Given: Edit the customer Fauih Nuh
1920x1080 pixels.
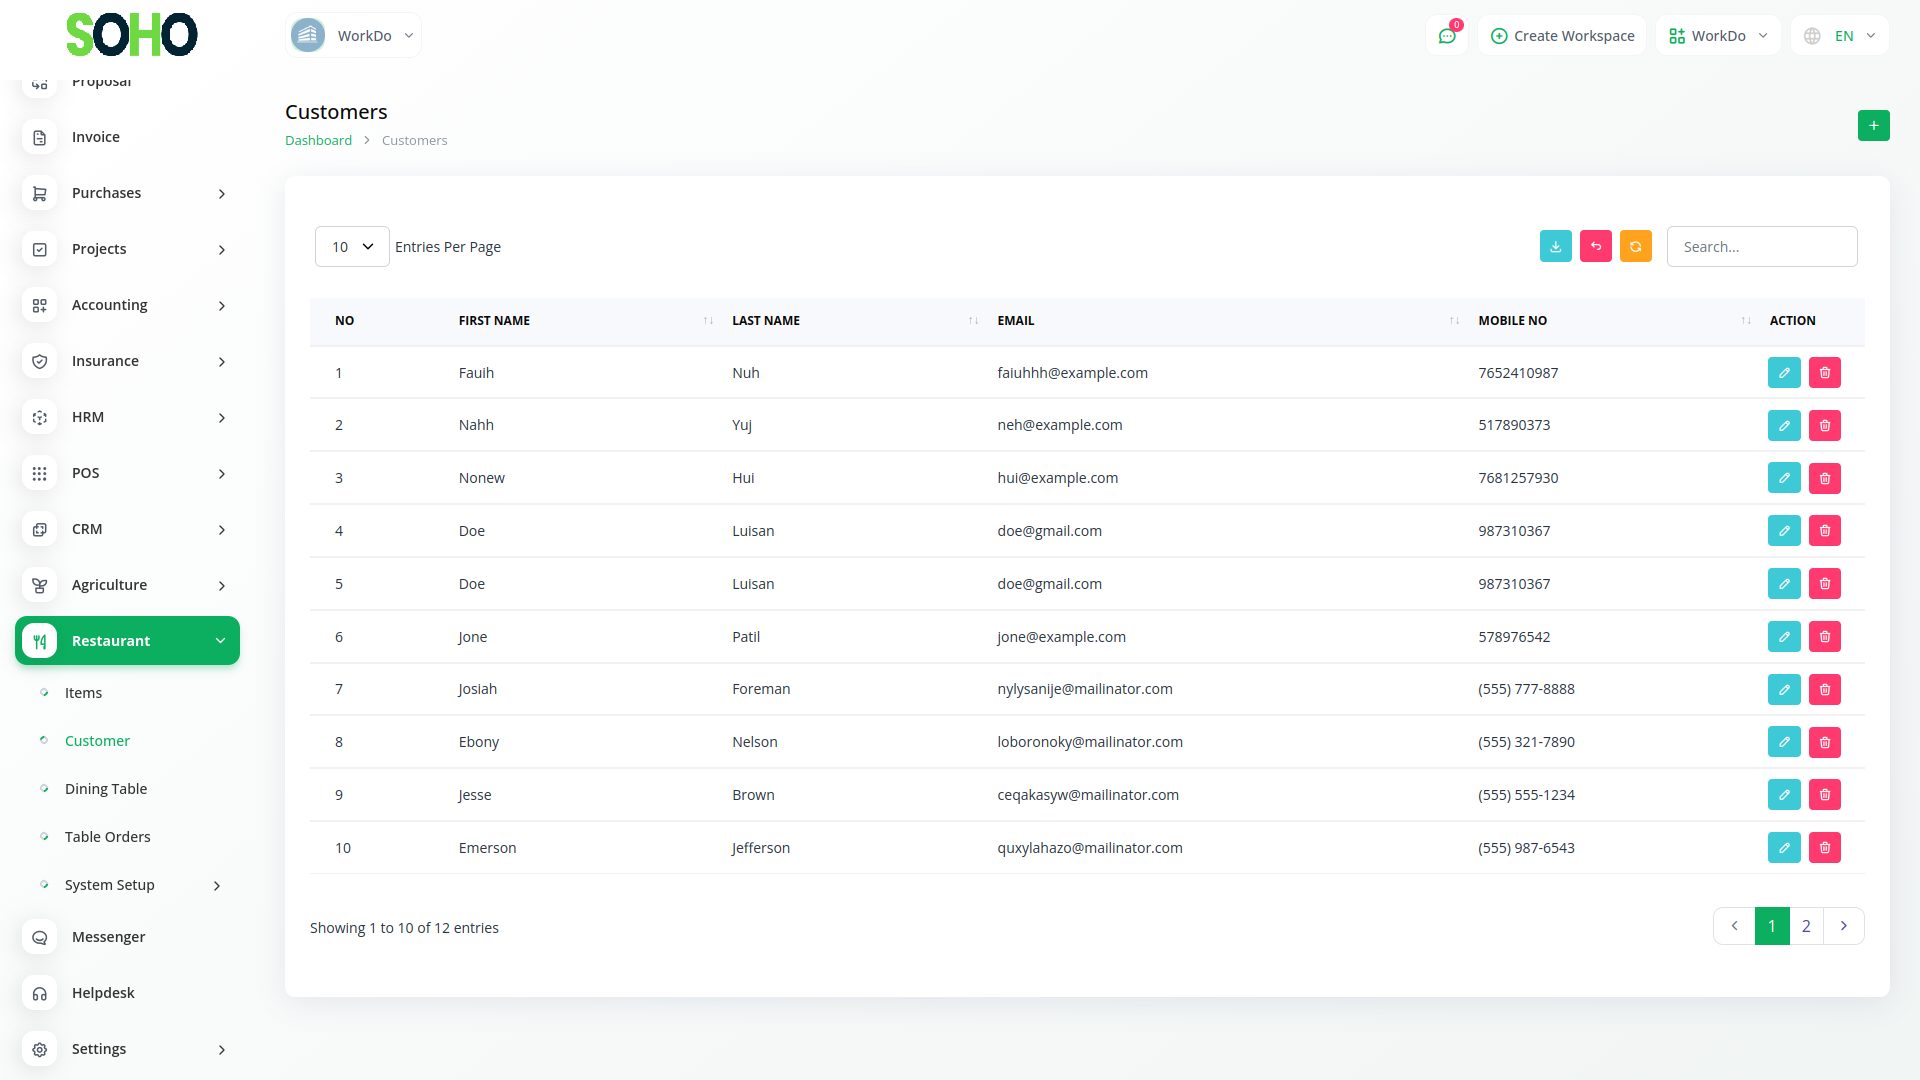Looking at the screenshot, I should click(1783, 373).
